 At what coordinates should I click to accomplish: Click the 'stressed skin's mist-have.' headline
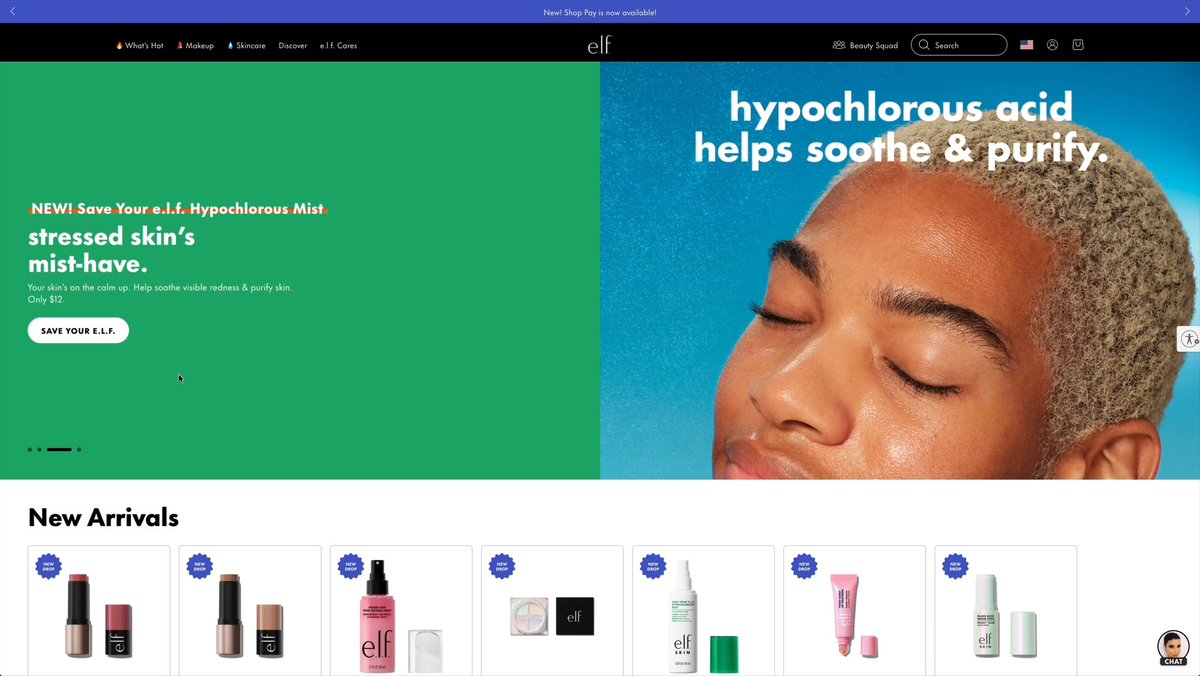[x=111, y=250]
